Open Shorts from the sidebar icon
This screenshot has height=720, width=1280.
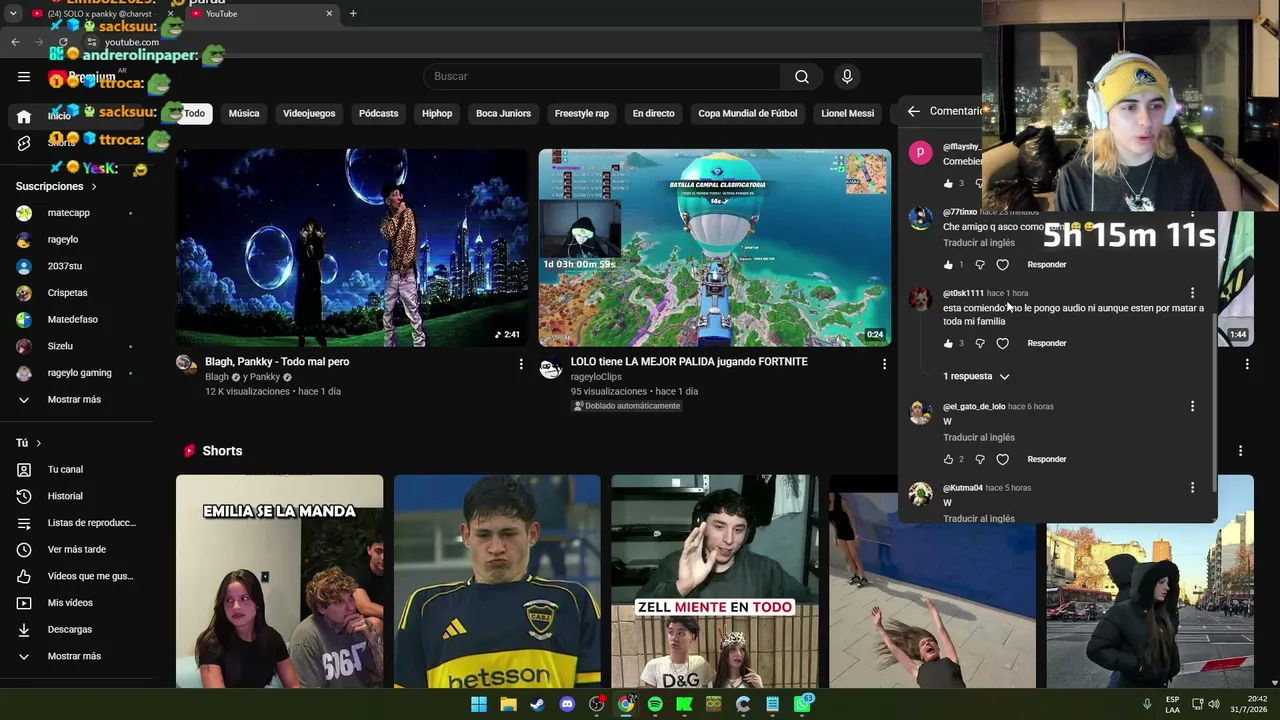point(24,143)
